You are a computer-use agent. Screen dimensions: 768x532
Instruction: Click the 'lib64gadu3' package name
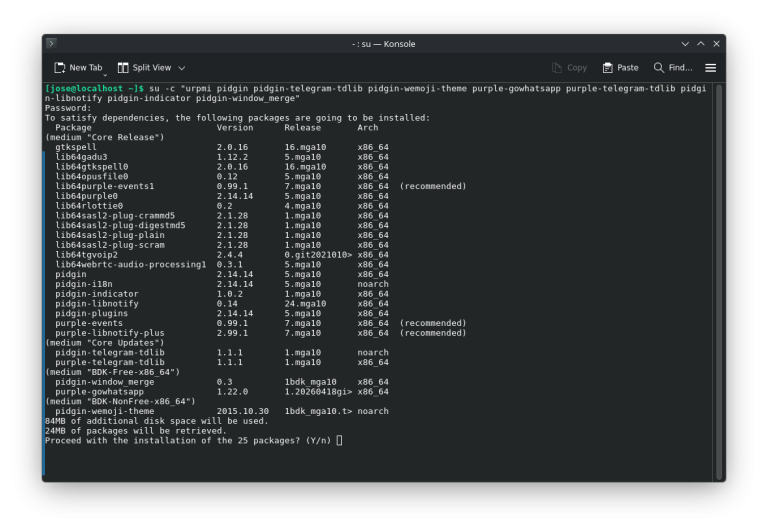[x=81, y=157]
